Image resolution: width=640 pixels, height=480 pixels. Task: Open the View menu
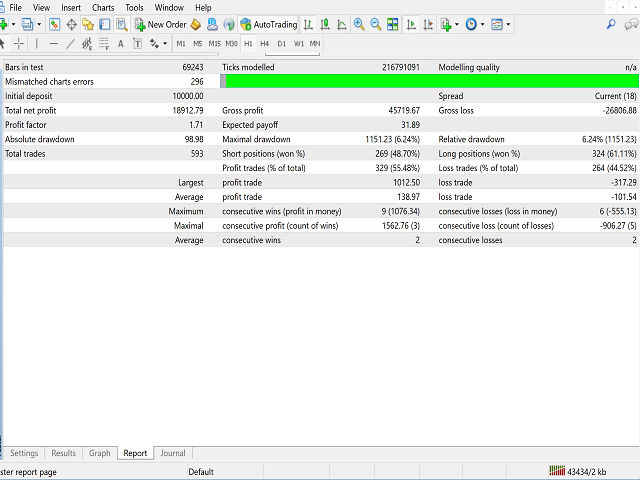(x=41, y=7)
